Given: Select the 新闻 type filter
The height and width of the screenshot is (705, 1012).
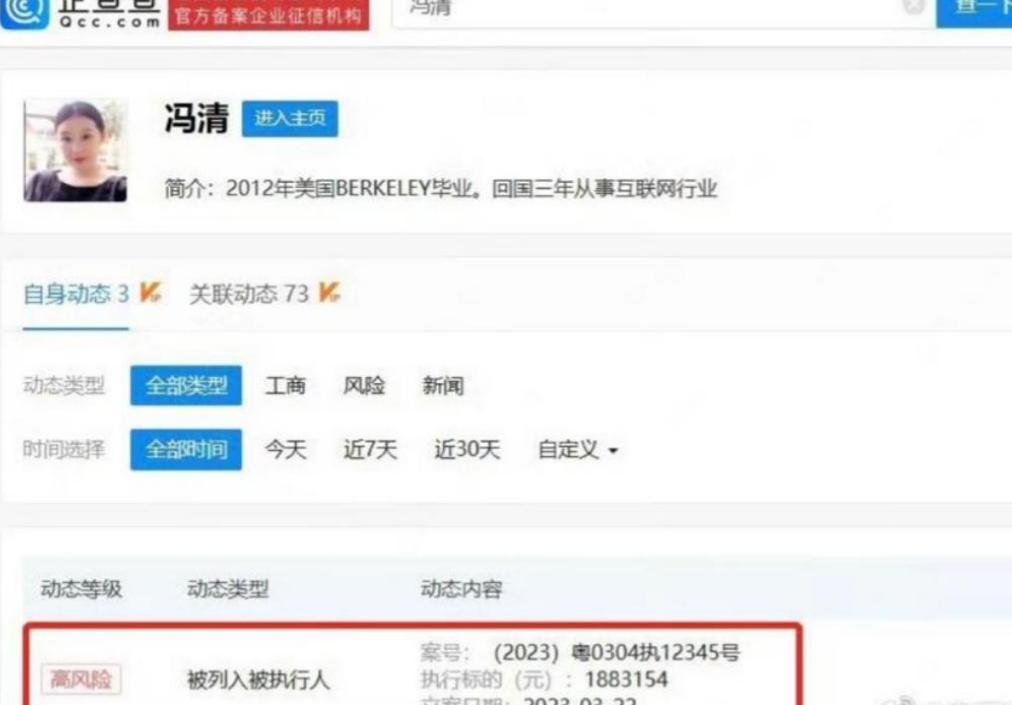Looking at the screenshot, I should coord(443,385).
